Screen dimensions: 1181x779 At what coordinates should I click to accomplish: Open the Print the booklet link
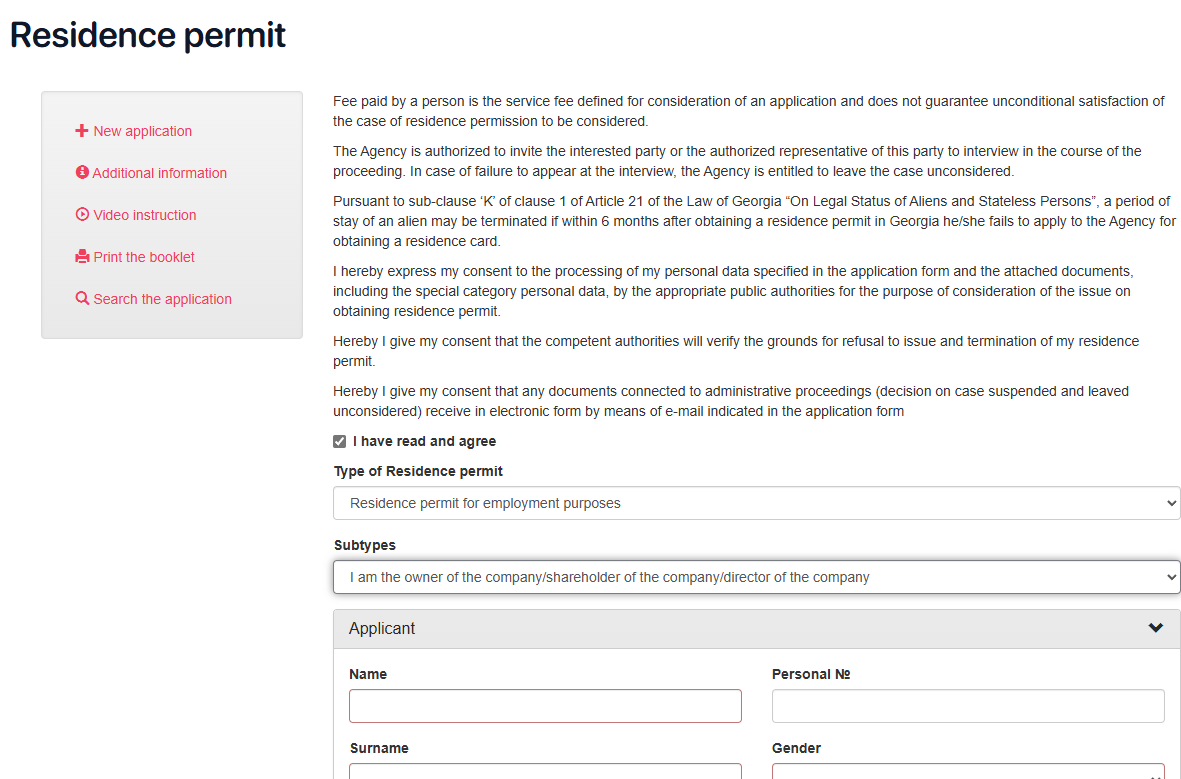144,257
